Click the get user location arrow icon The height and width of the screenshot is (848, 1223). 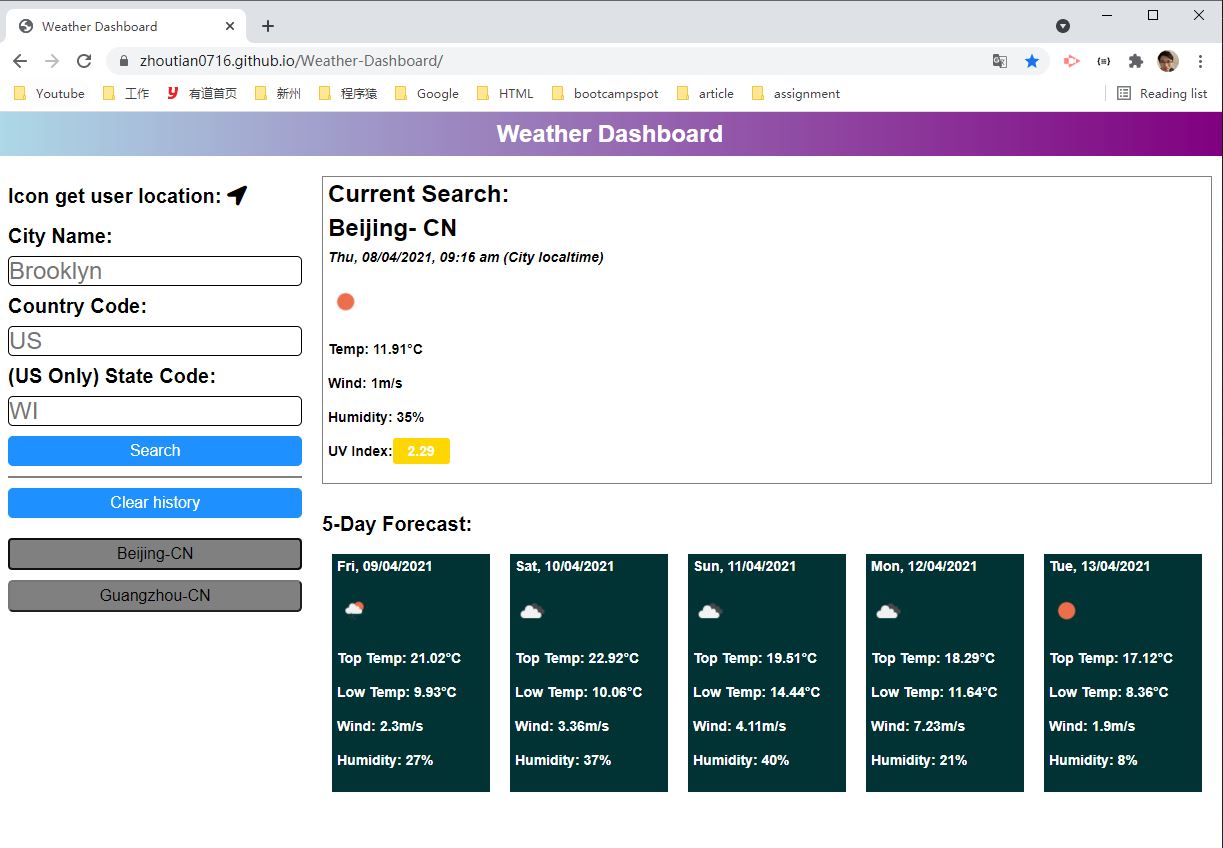coord(237,196)
